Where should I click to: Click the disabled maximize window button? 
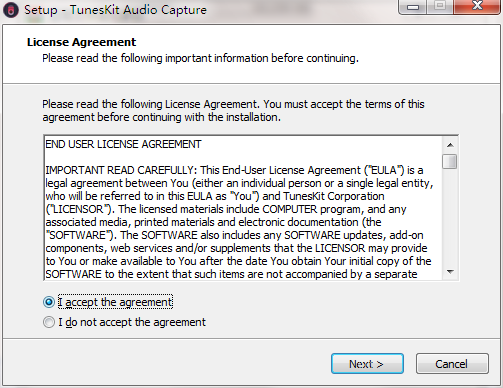tap(440, 7)
